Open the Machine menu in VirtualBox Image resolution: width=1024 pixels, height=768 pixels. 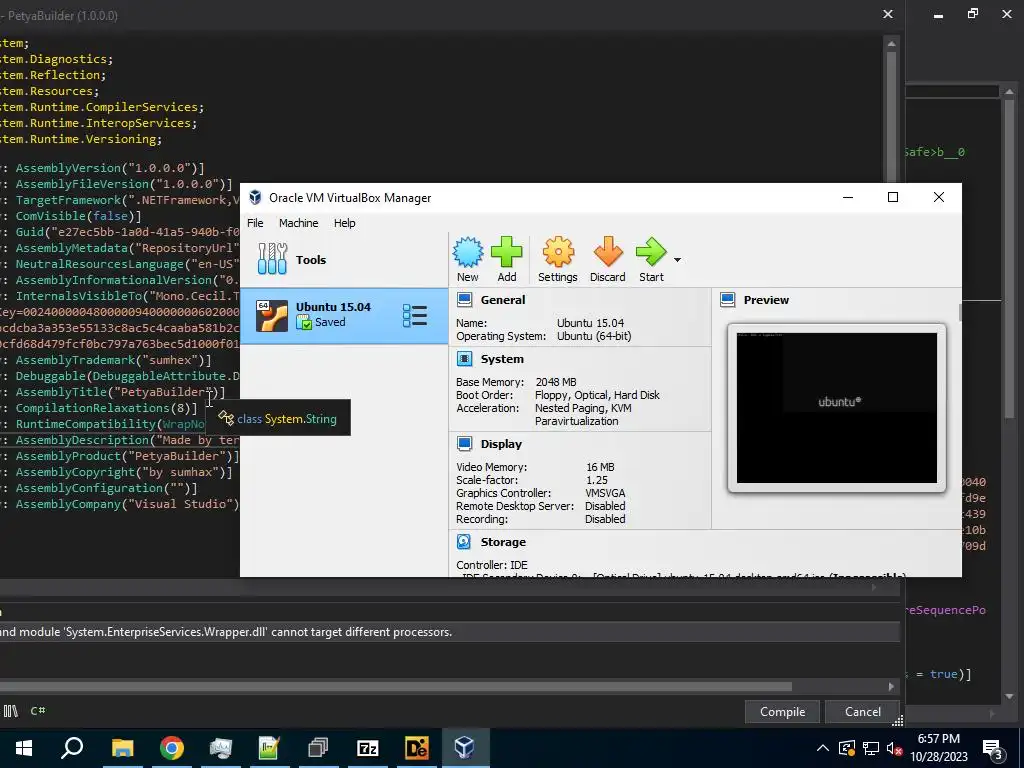tap(298, 223)
